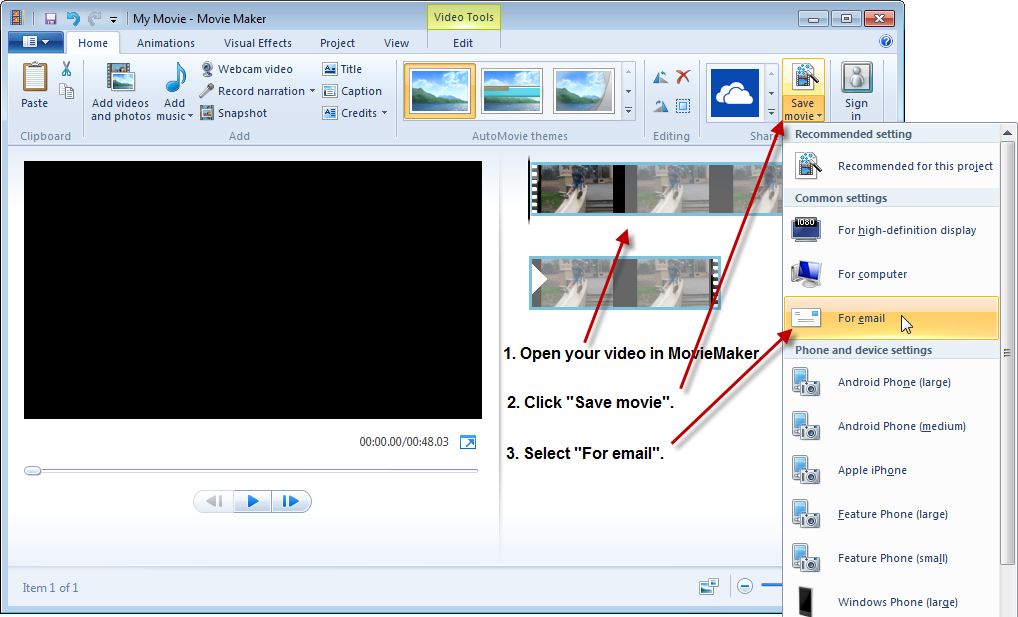Choose For high-definition display option
This screenshot has height=617, width=1018.
891,230
